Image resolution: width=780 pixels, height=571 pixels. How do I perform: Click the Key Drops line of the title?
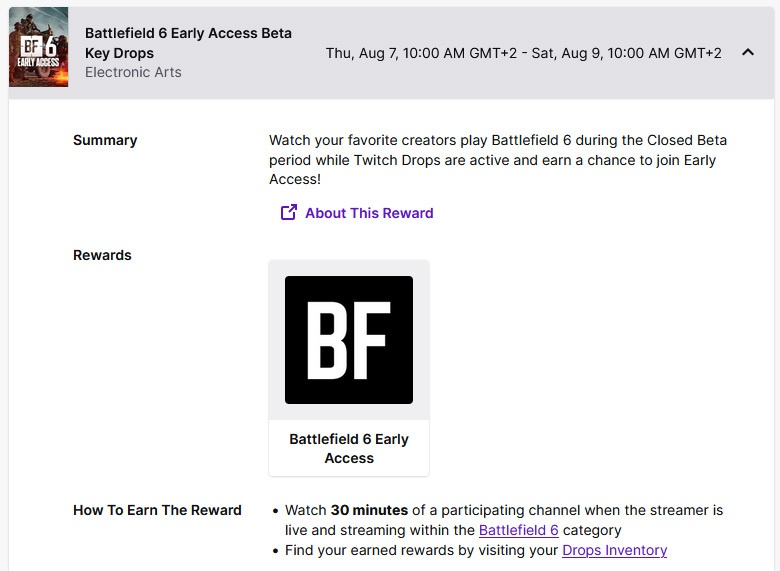[119, 53]
